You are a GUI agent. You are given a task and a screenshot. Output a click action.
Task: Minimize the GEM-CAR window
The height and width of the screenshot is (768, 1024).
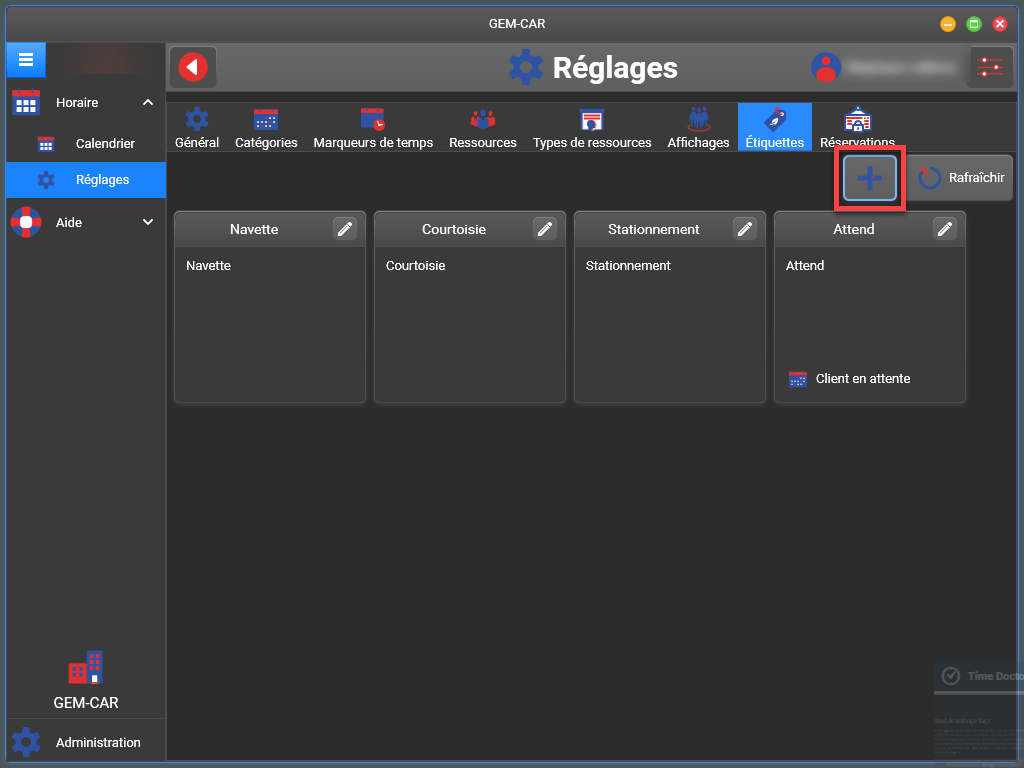pyautogui.click(x=948, y=24)
